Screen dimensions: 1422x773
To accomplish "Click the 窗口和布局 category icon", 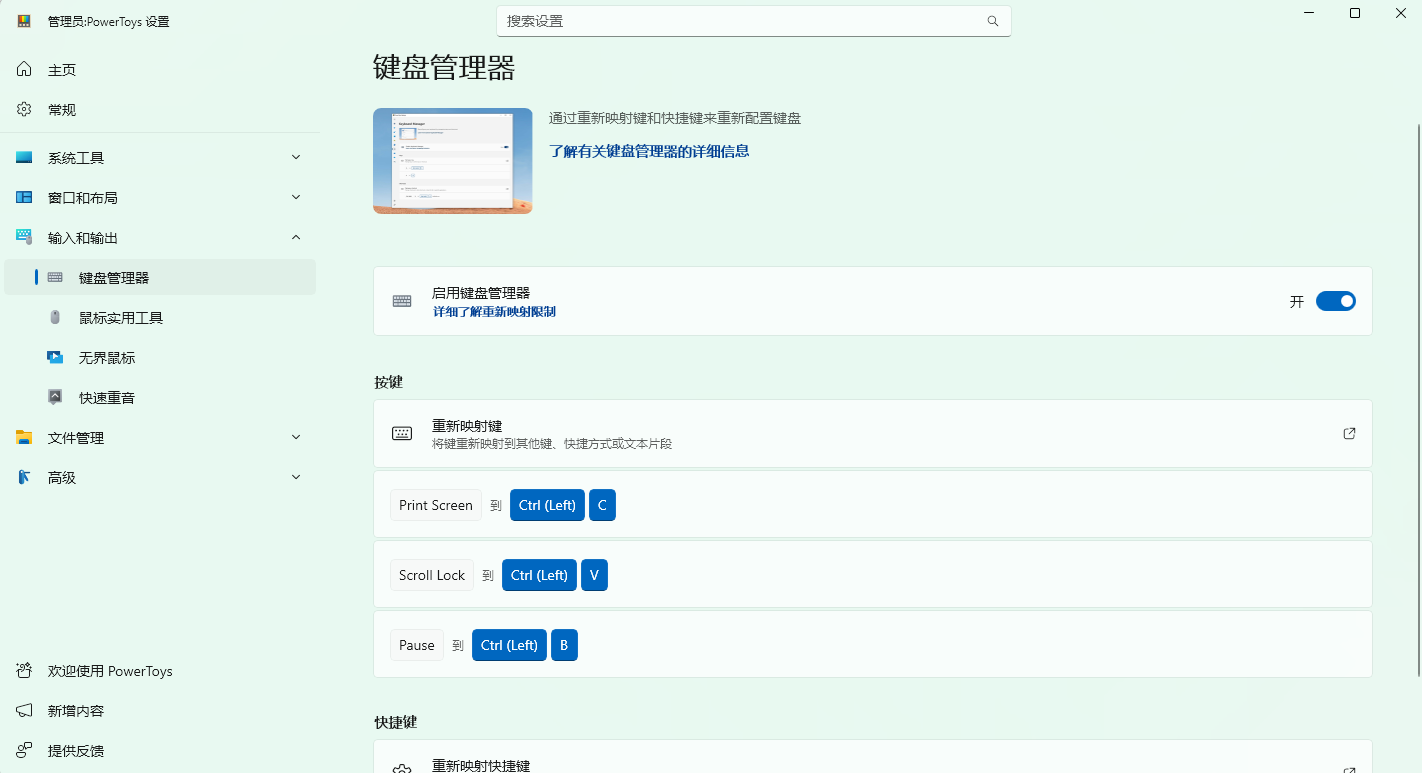I will [x=24, y=198].
